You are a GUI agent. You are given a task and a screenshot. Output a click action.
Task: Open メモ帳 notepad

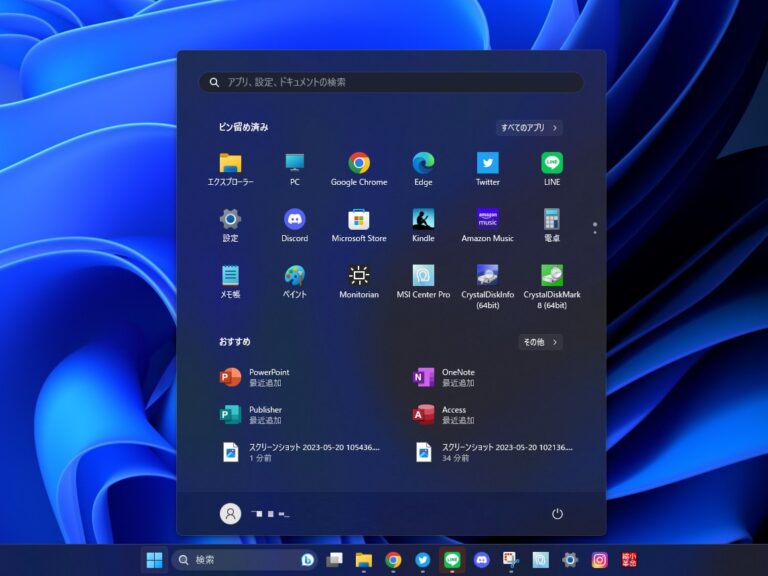pos(230,282)
